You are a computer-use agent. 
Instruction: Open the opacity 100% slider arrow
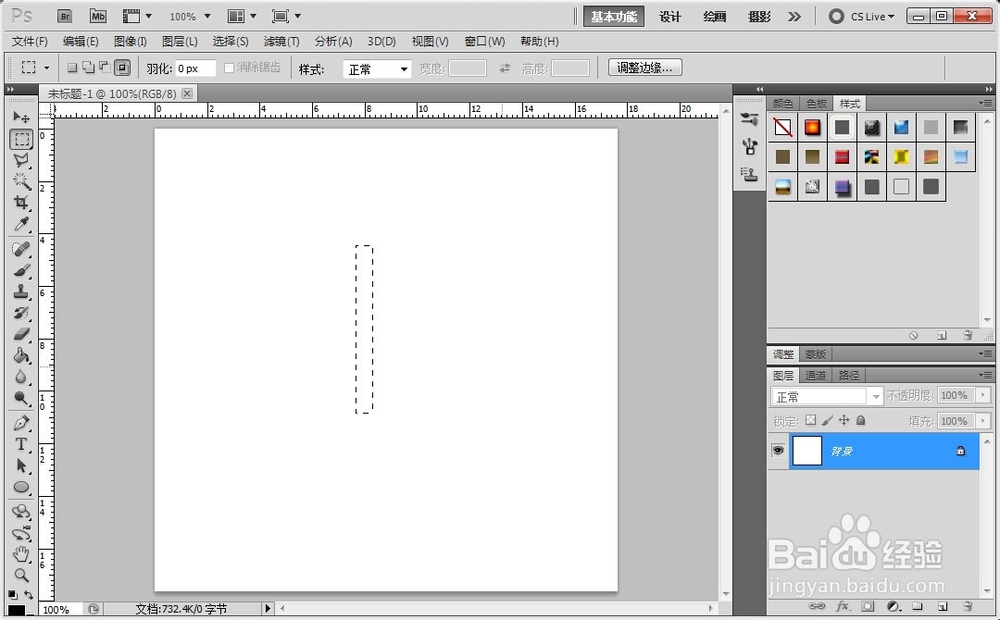(984, 395)
